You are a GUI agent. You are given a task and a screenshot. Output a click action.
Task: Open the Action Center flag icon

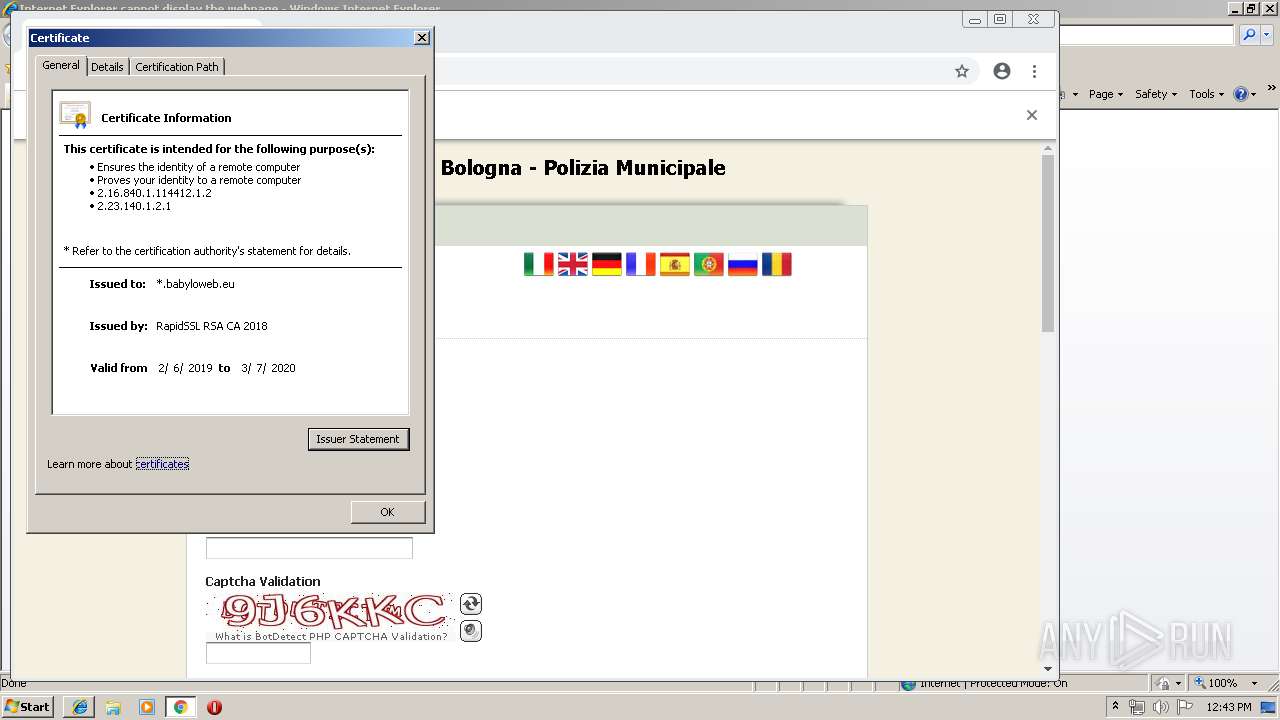pos(1185,707)
